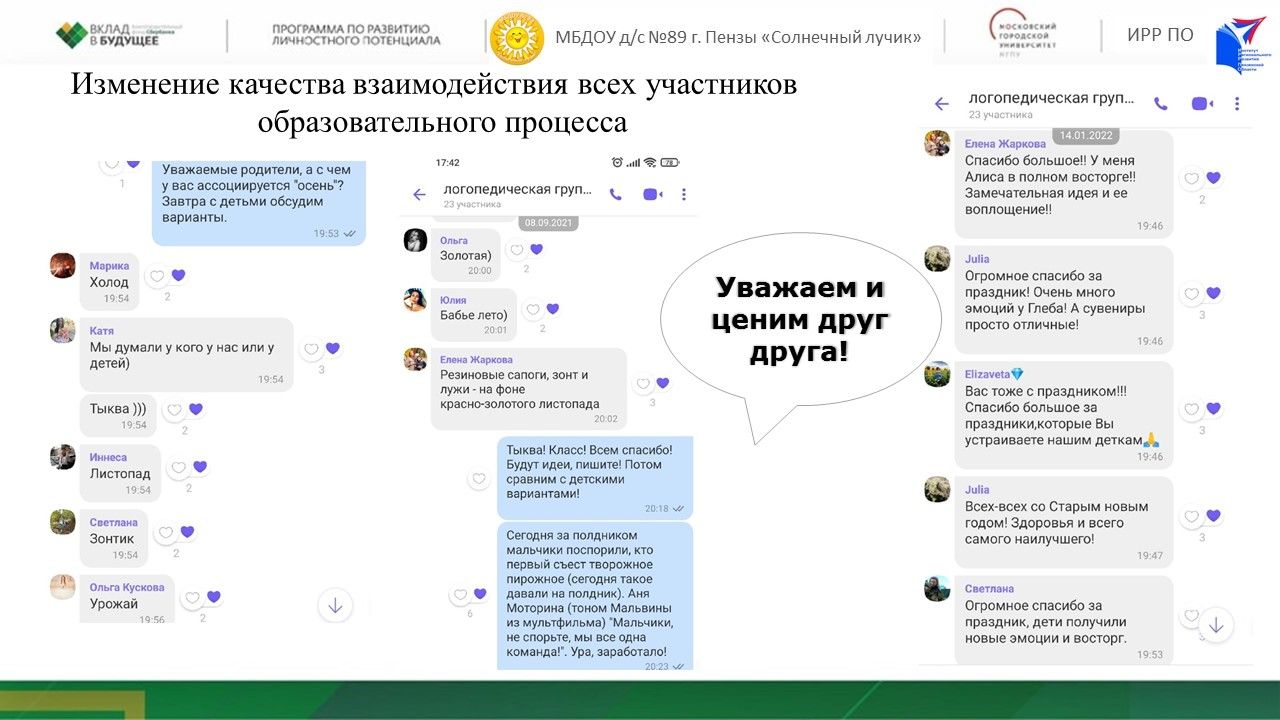Select the 08.09.2021 date badge
Viewport: 1280px width, 720px height.
tap(548, 223)
